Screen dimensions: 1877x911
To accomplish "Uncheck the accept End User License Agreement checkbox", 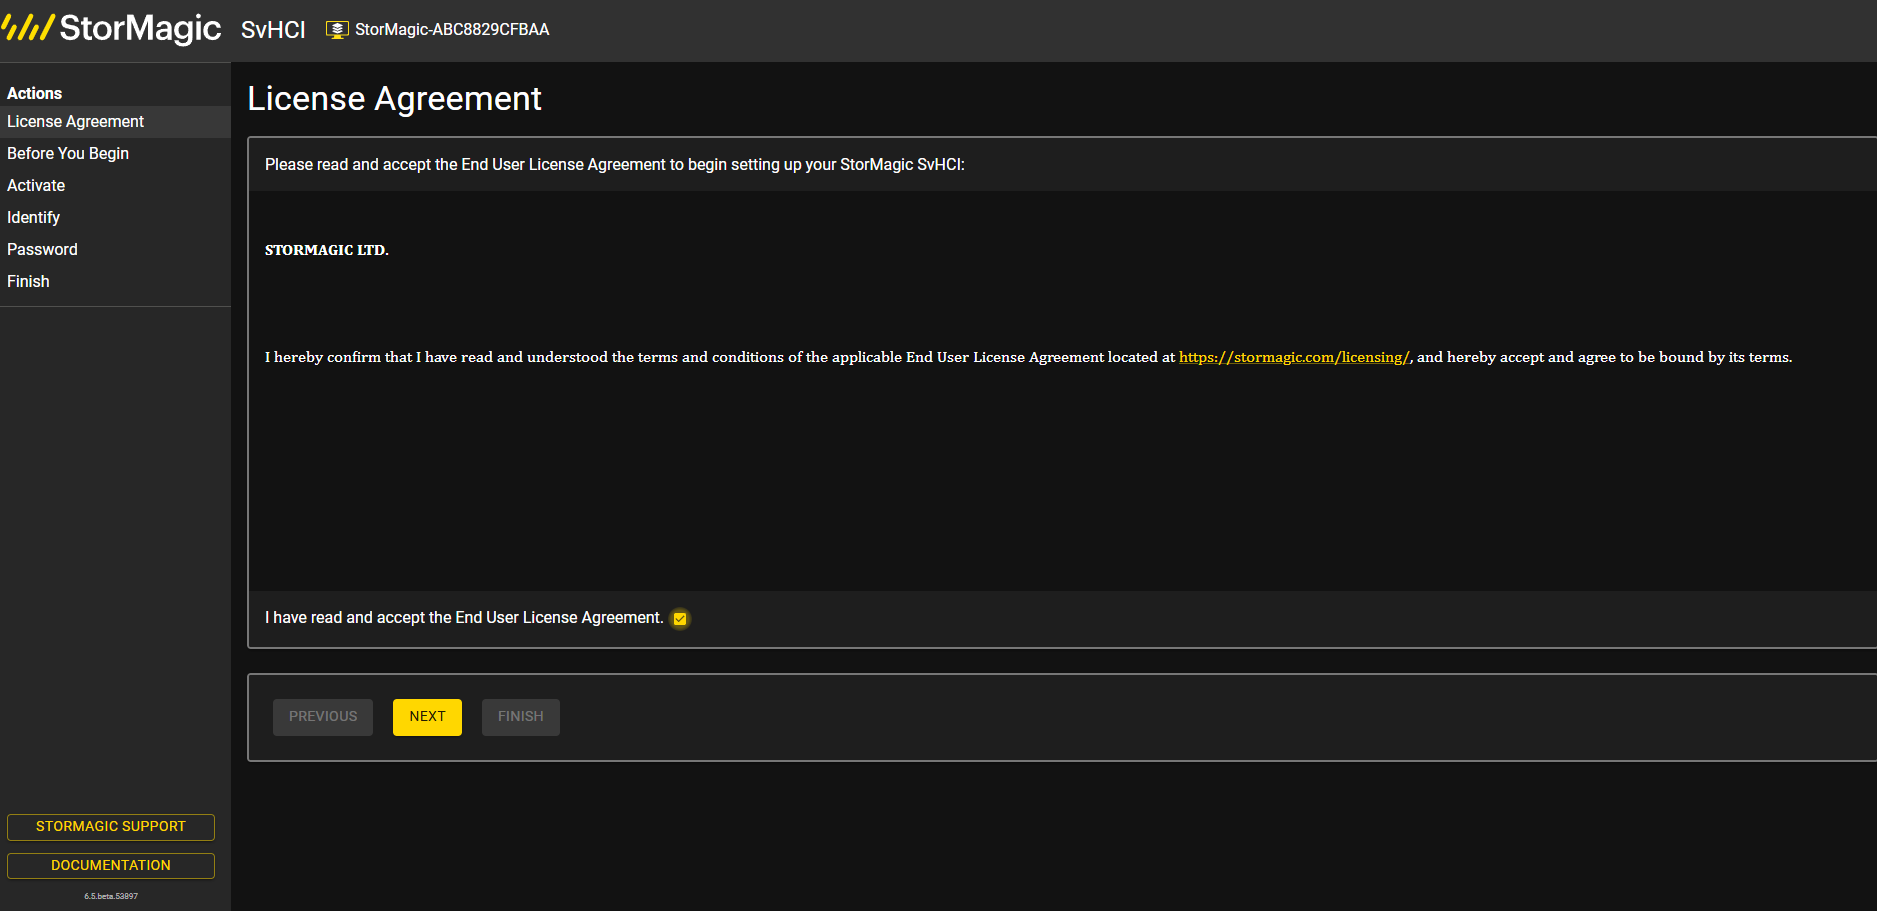I will (680, 619).
